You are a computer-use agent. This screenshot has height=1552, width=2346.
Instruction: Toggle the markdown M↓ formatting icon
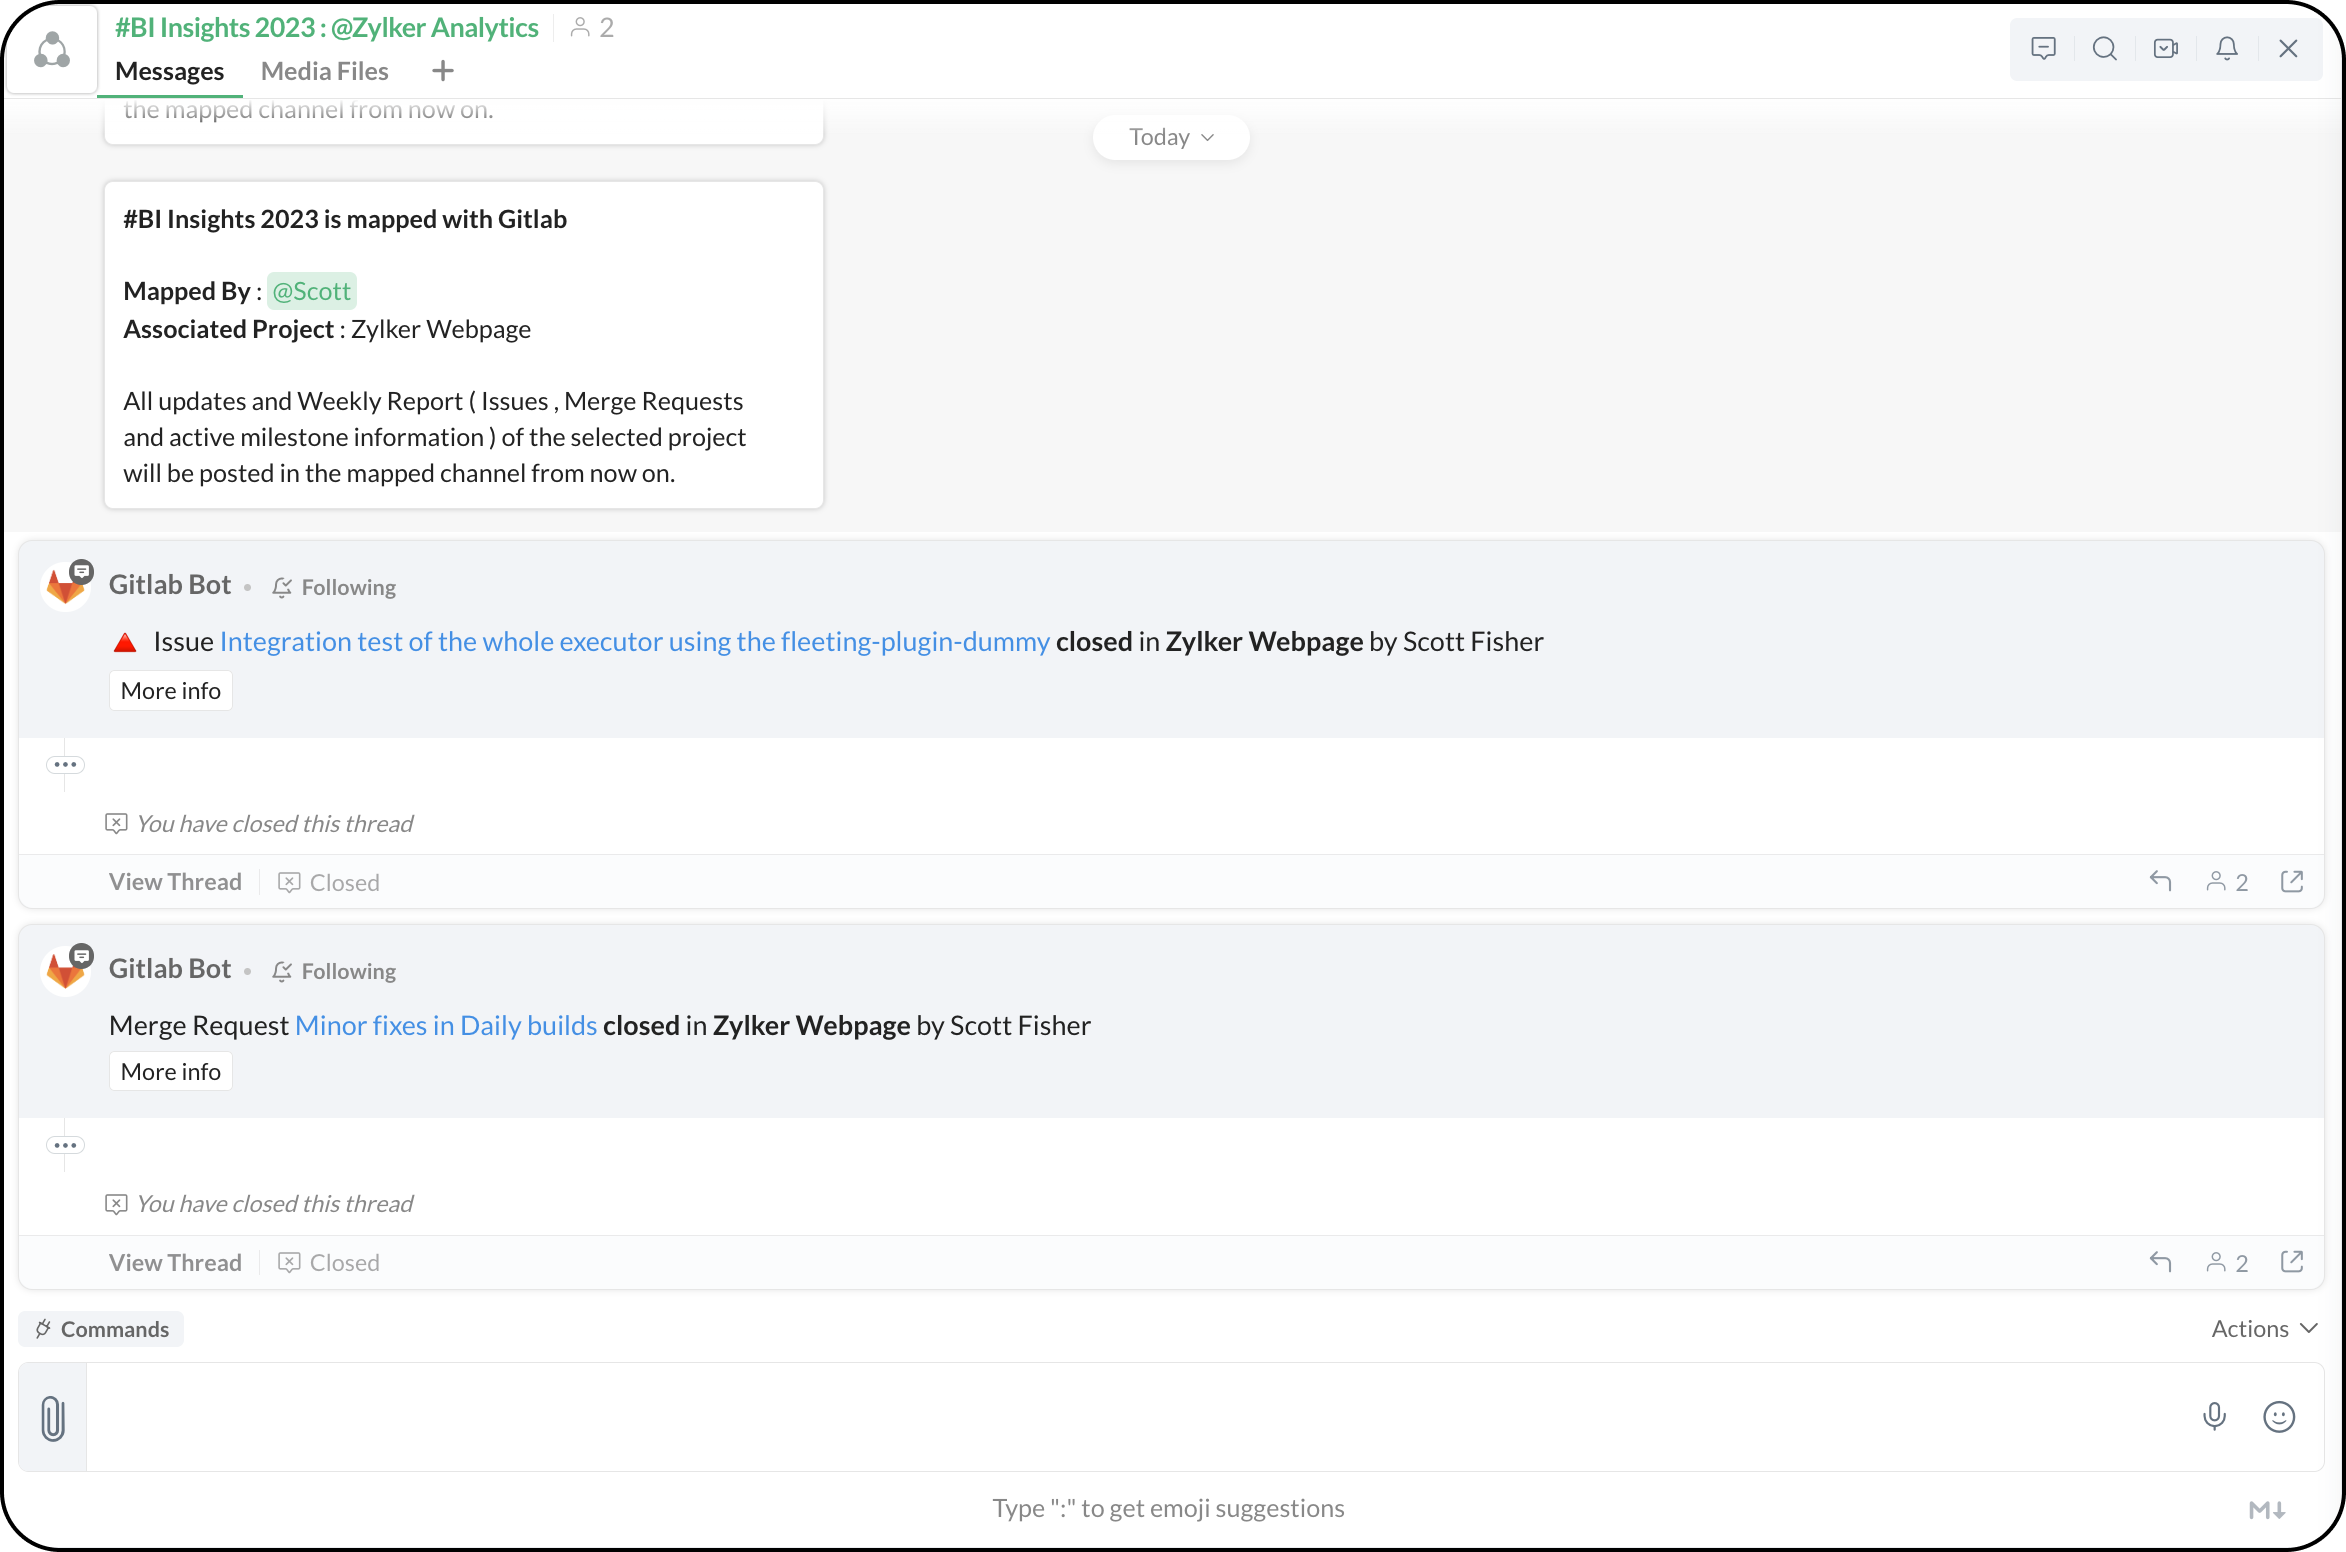[2266, 1510]
